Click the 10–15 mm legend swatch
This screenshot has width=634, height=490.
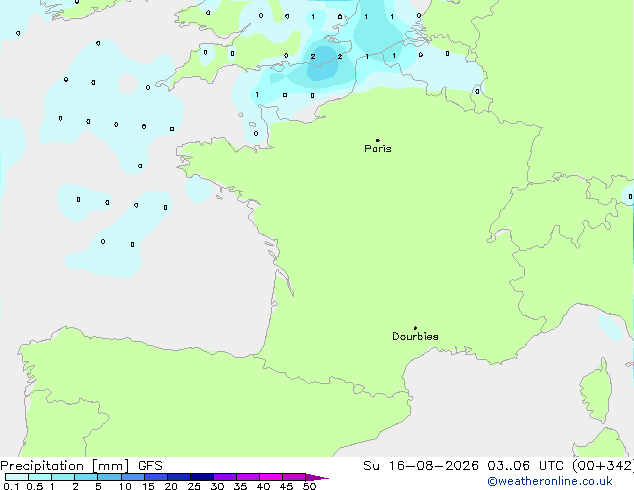click(132, 477)
